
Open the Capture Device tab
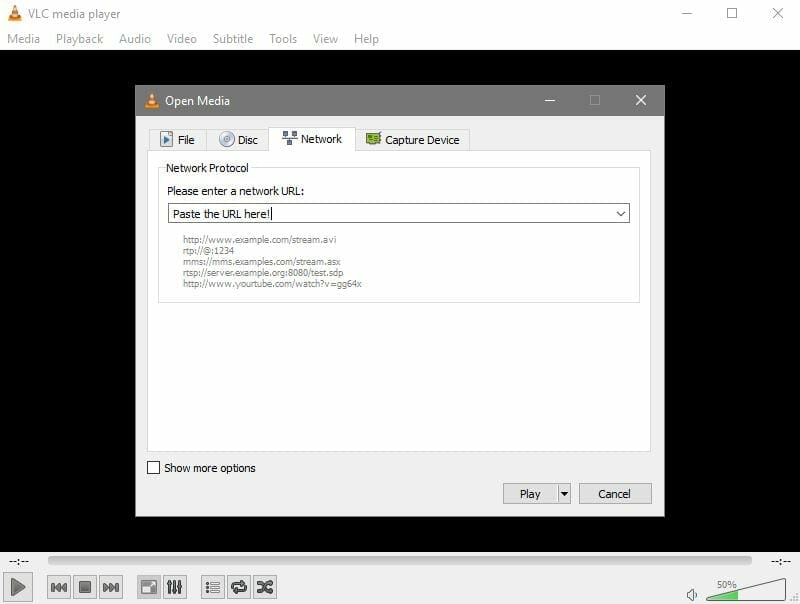(413, 140)
